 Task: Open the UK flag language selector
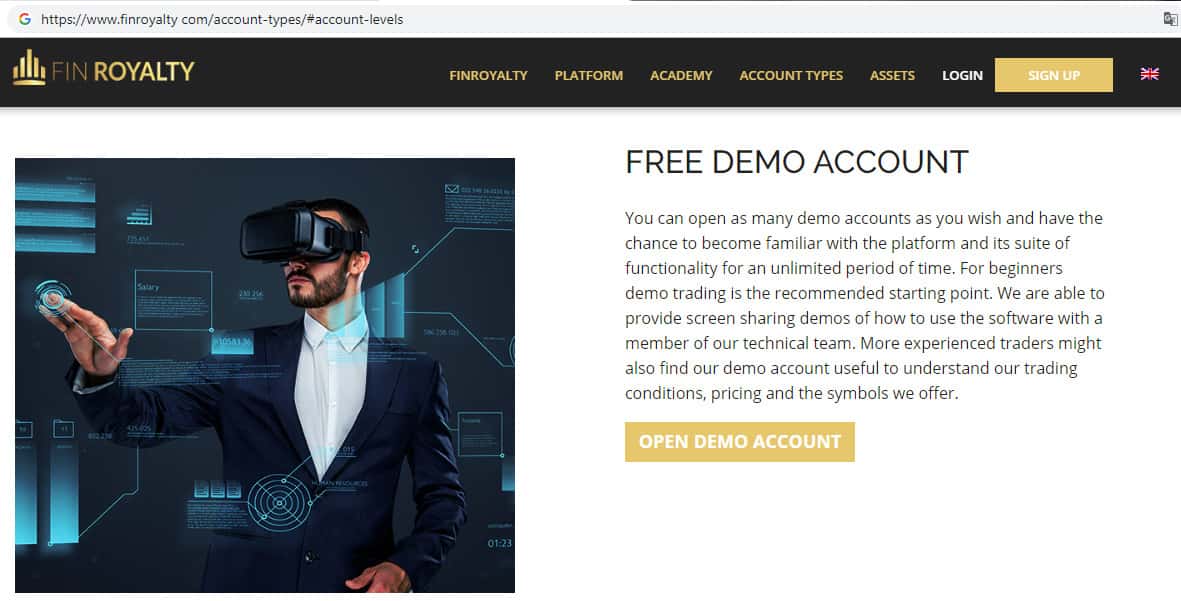coord(1149,74)
